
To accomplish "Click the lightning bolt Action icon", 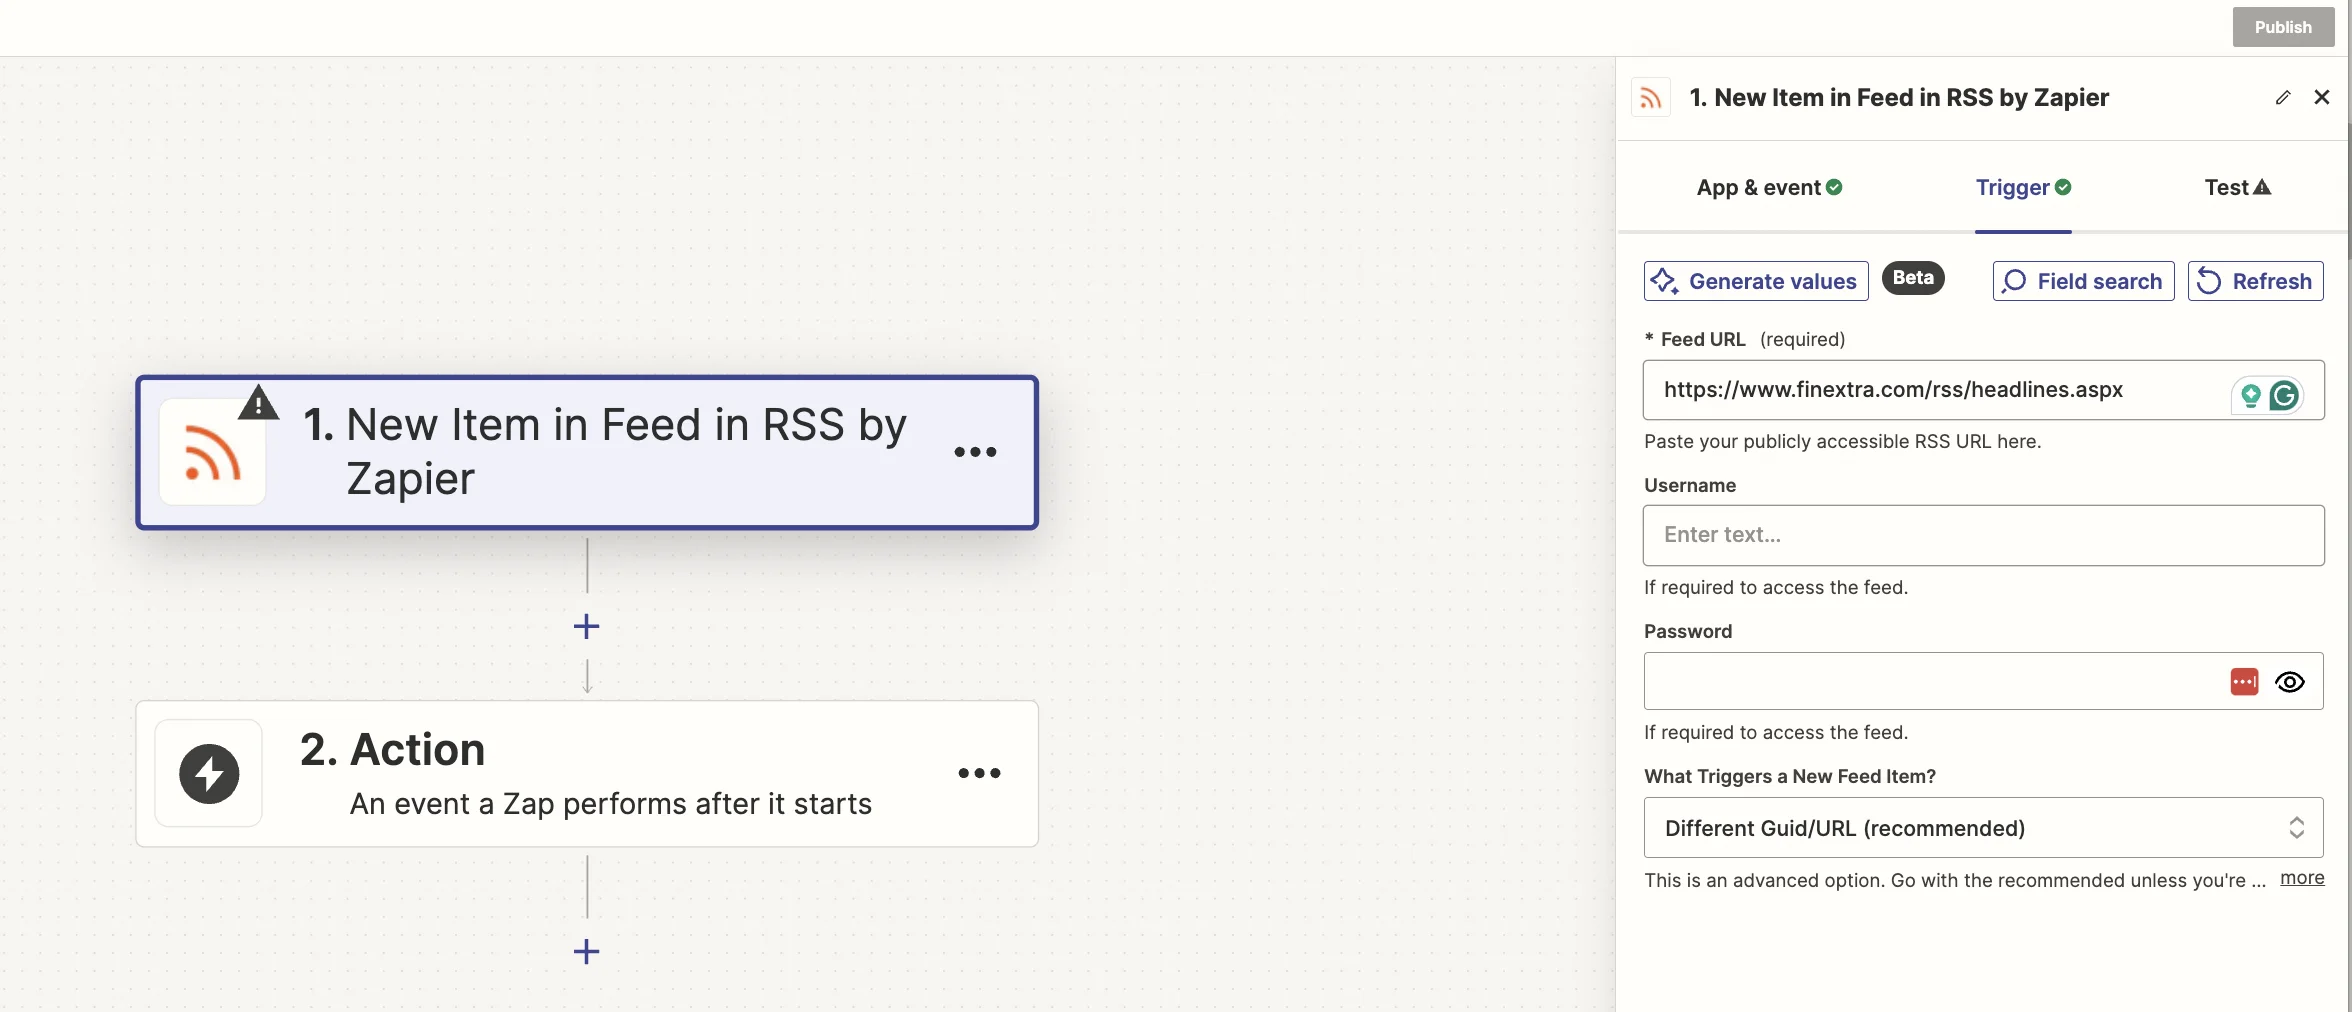I will tap(209, 773).
